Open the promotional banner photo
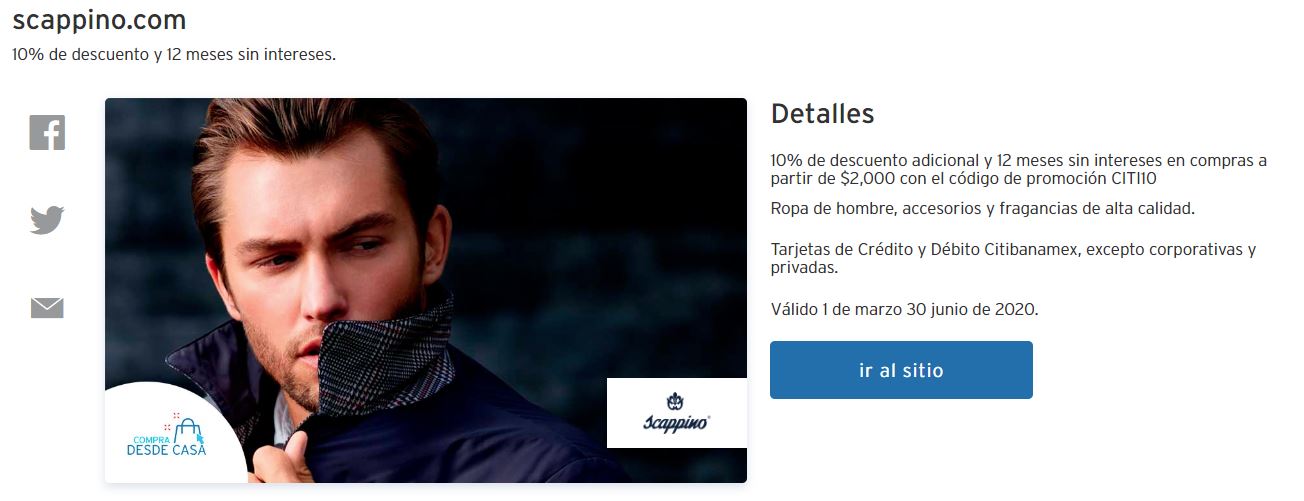The width and height of the screenshot is (1304, 501). pos(426,290)
